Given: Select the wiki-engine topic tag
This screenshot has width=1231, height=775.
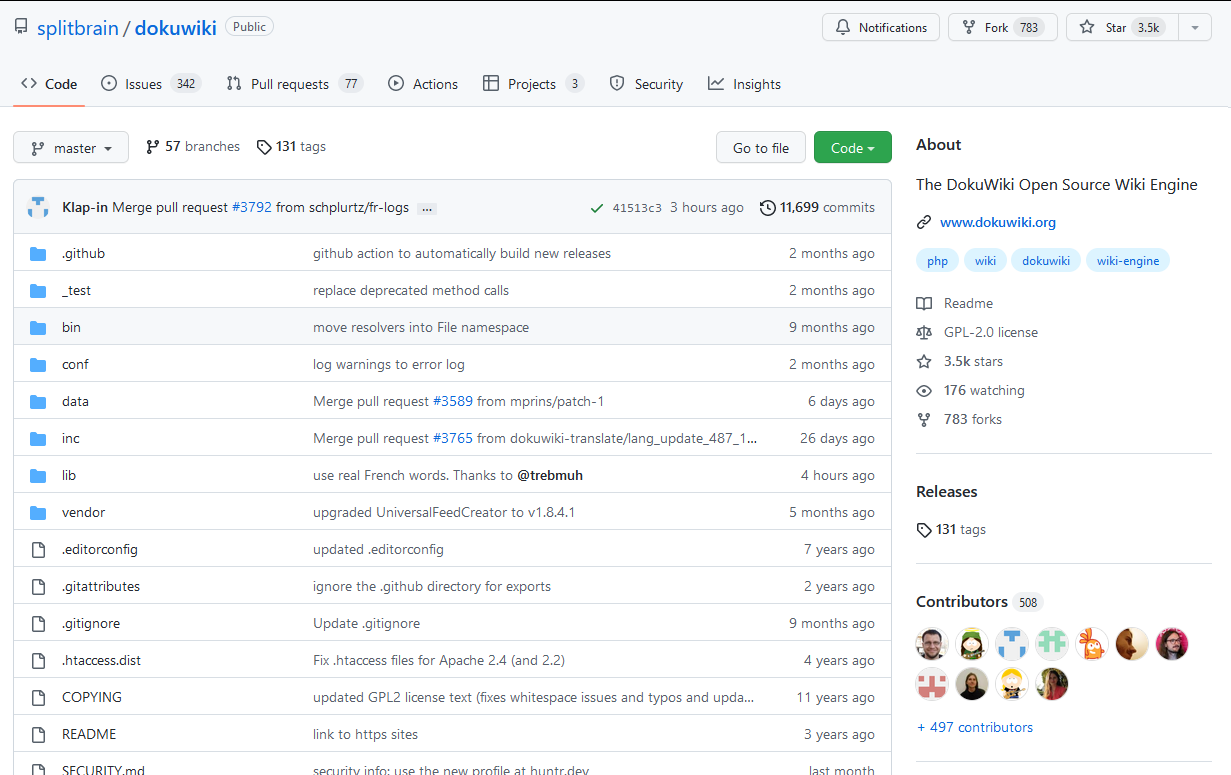Looking at the screenshot, I should [1128, 261].
